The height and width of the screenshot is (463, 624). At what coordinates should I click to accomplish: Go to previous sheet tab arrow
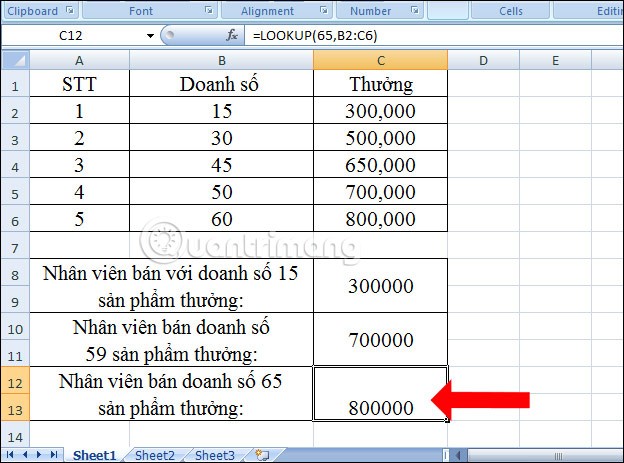(x=25, y=455)
